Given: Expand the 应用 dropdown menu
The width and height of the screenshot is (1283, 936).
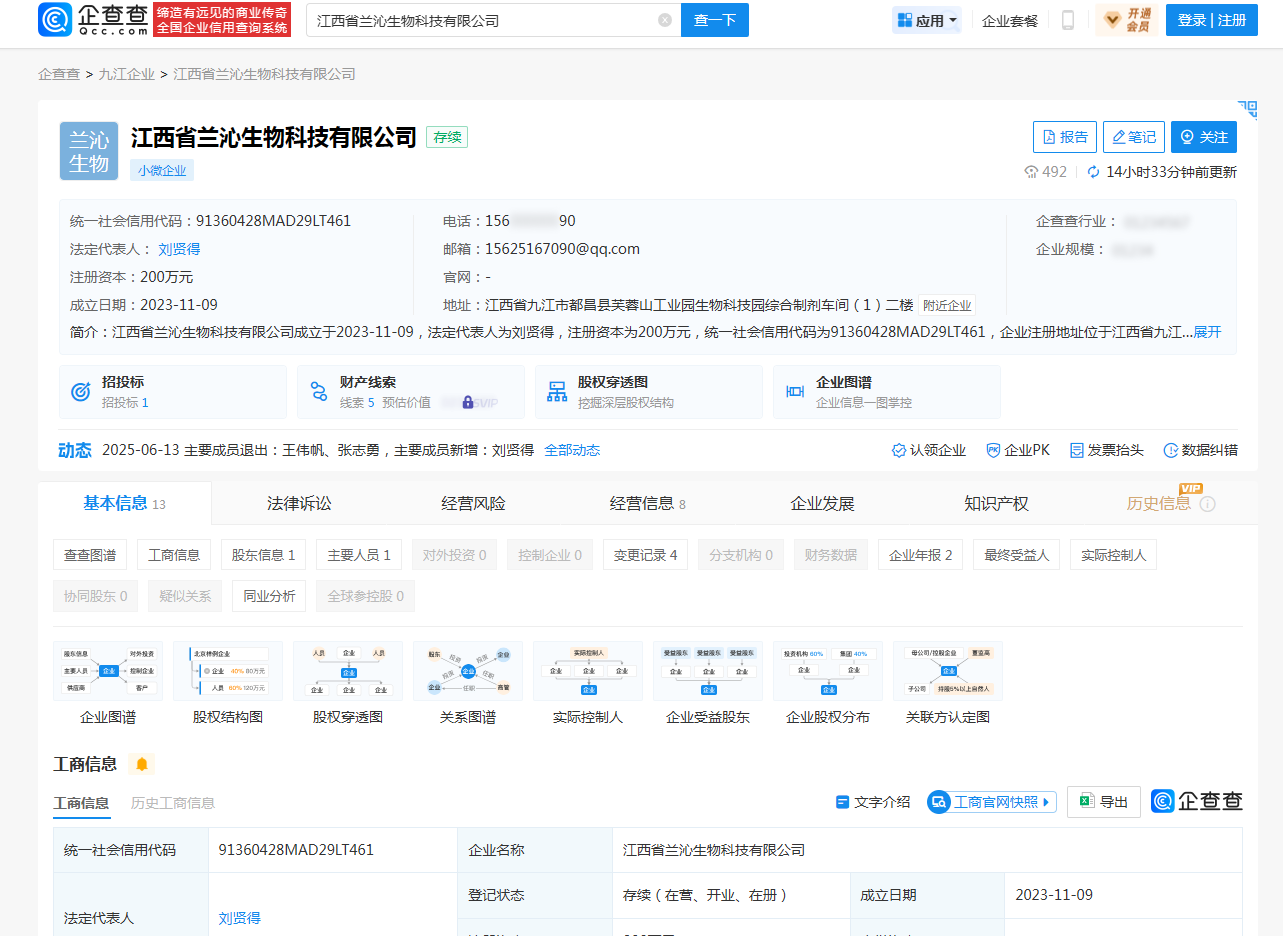Looking at the screenshot, I should click(927, 20).
